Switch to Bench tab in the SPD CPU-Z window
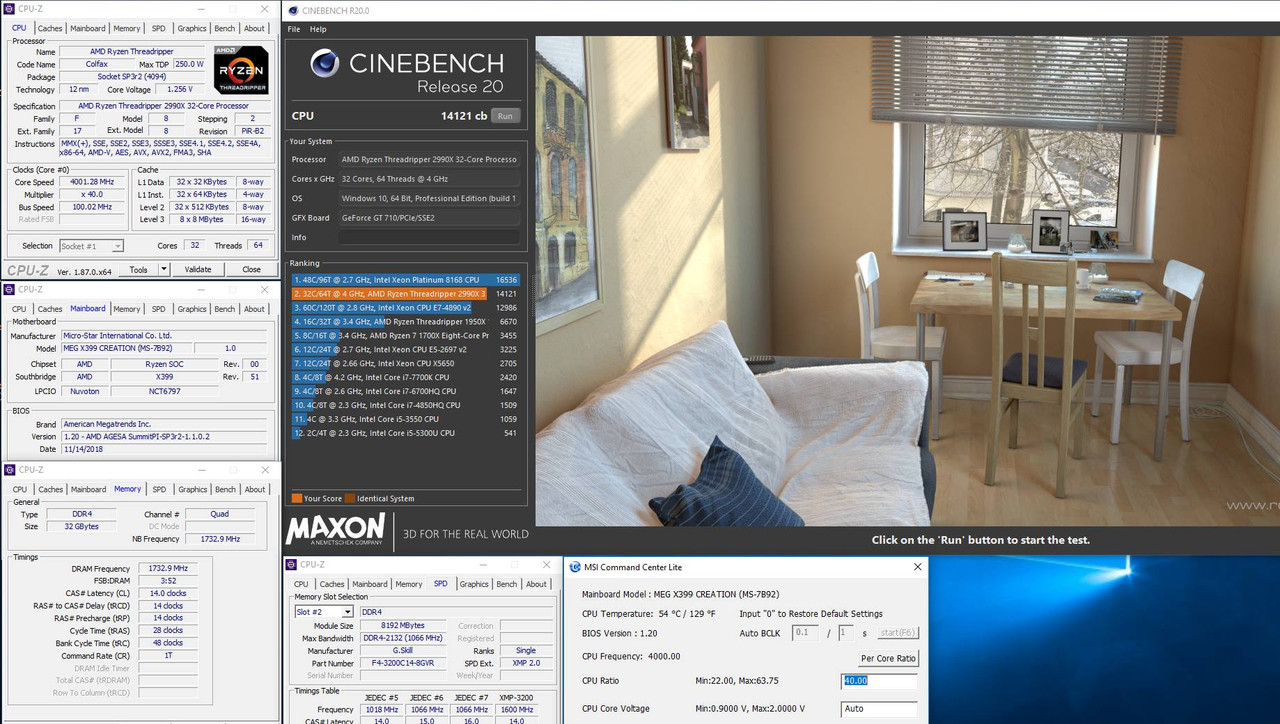Image resolution: width=1280 pixels, height=724 pixels. [x=507, y=584]
